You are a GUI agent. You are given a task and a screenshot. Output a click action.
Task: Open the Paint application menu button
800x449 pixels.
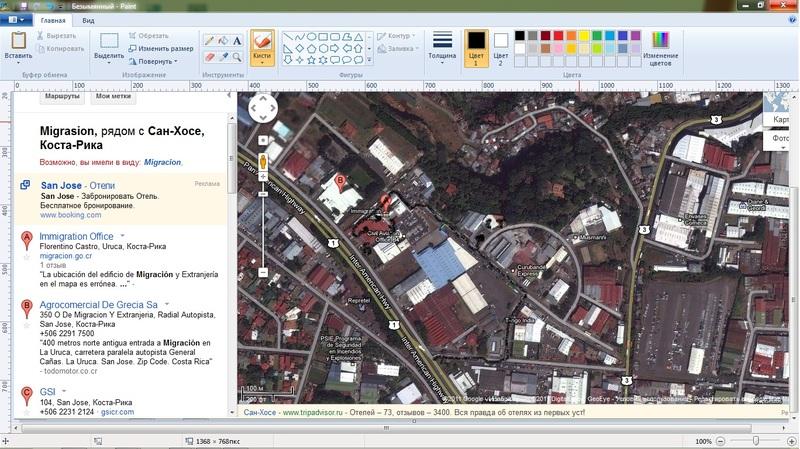16,20
